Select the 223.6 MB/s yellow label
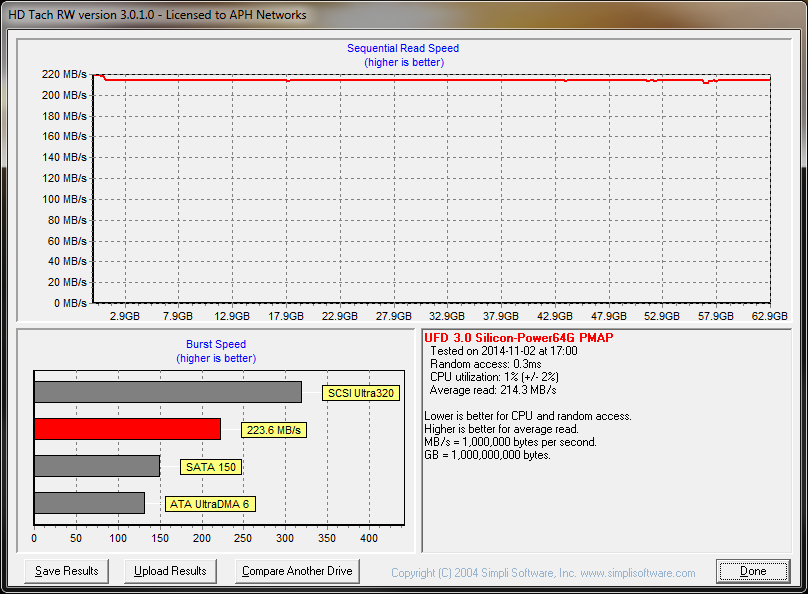 click(273, 430)
